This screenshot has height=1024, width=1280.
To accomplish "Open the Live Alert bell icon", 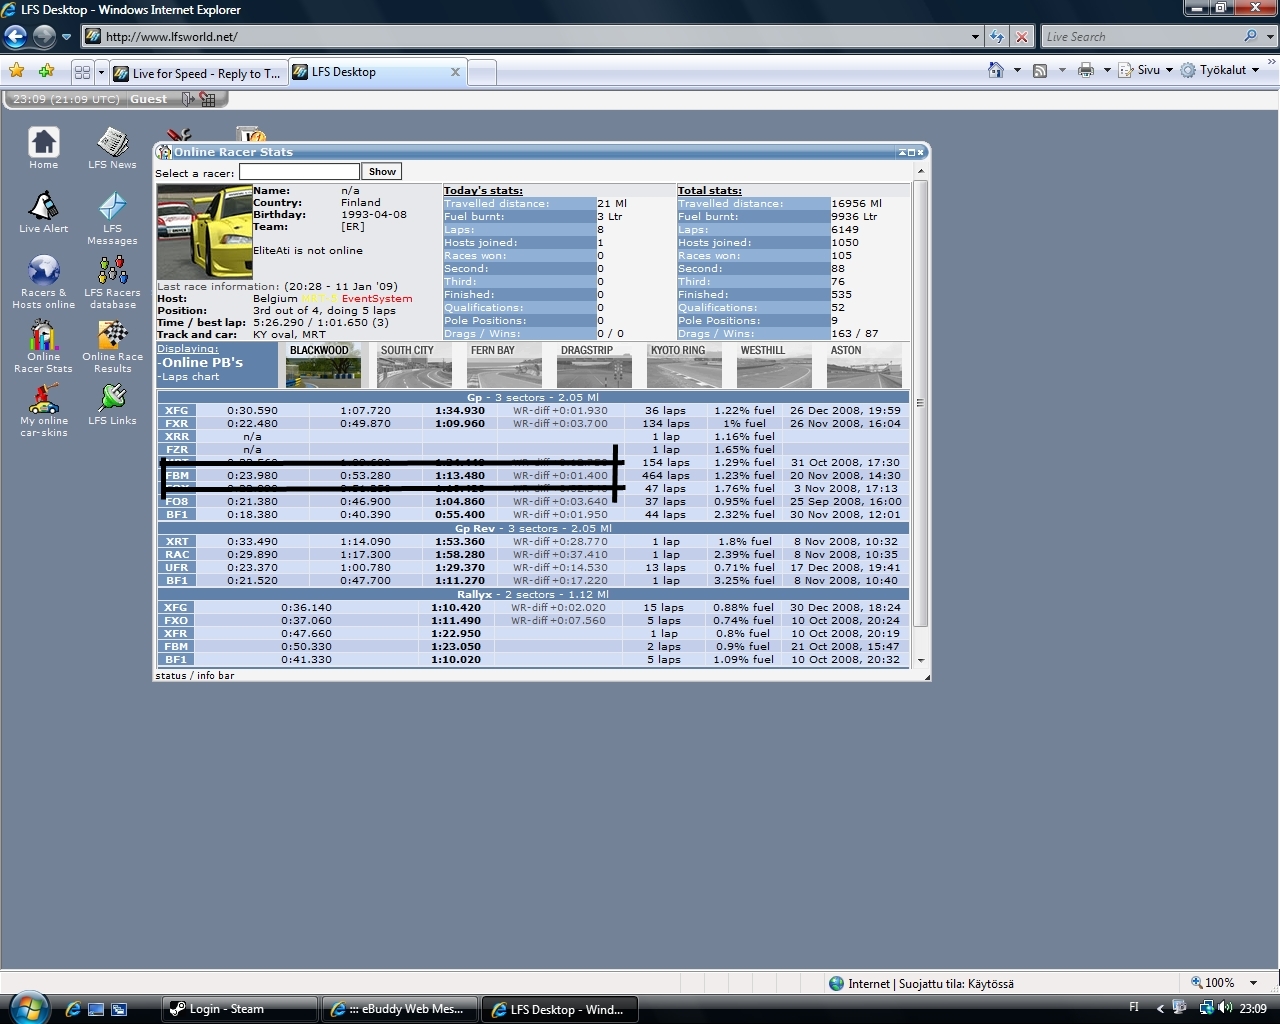I will pos(43,206).
